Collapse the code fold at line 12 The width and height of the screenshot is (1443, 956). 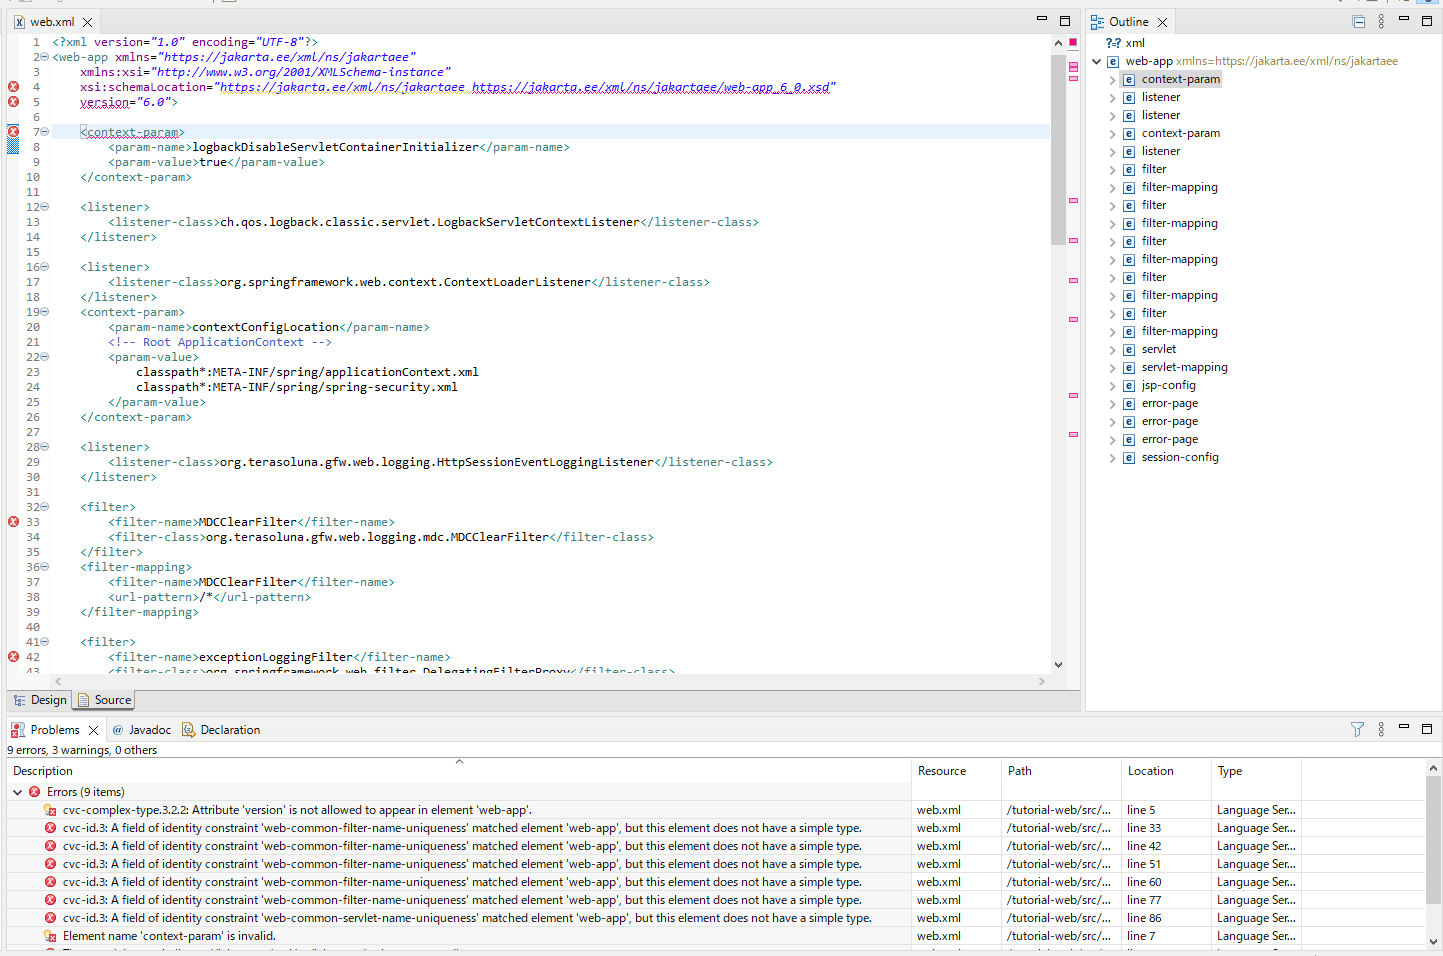tap(44, 207)
